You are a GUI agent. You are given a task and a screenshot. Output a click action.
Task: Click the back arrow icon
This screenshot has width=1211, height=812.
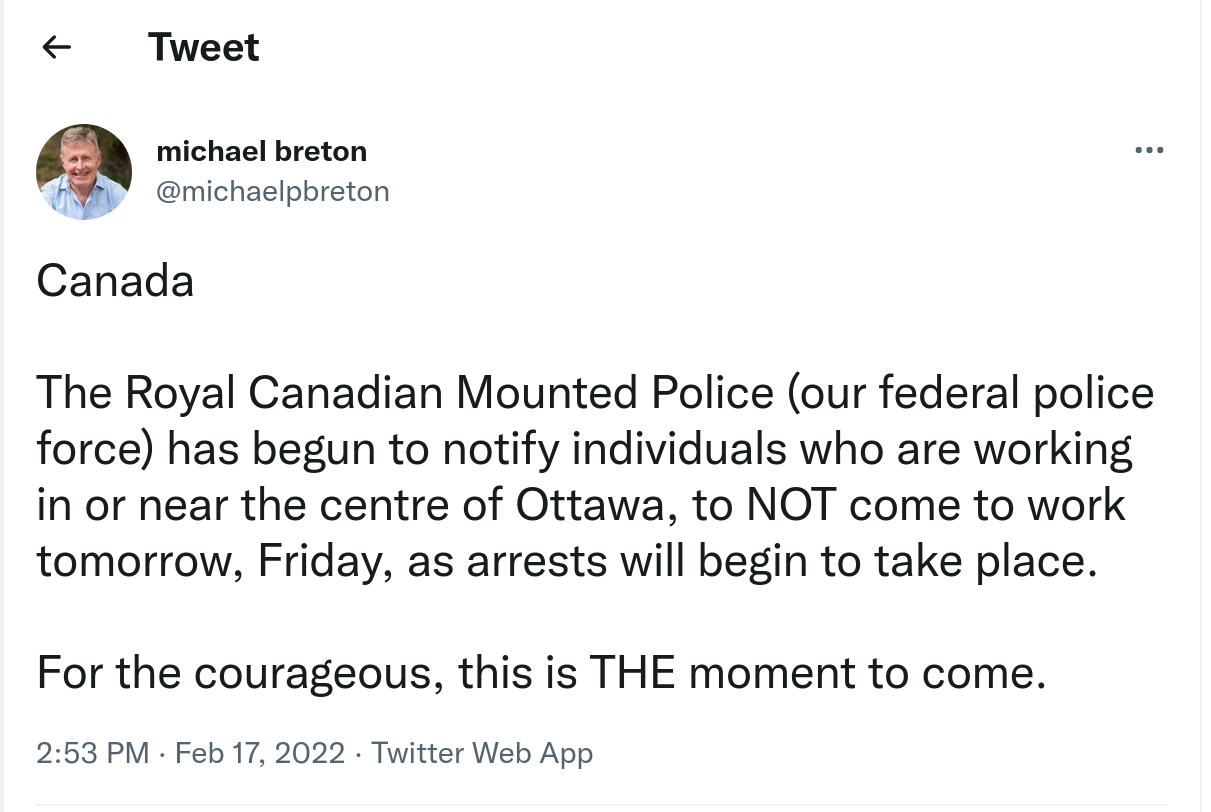(57, 47)
